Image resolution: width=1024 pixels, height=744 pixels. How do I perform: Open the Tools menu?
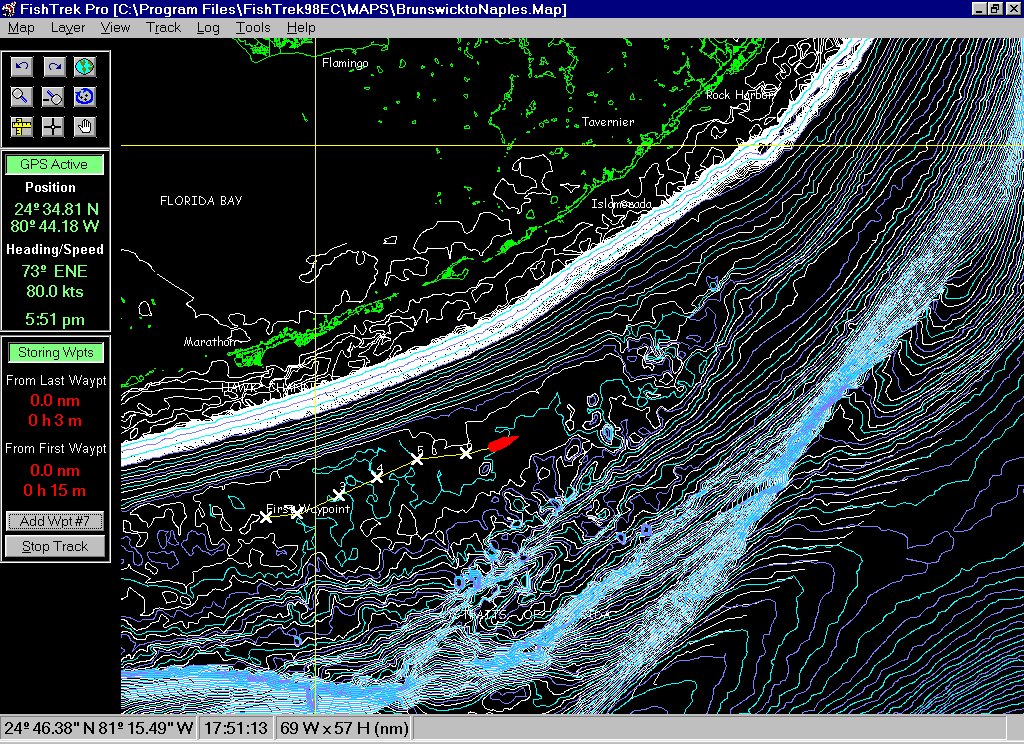click(253, 27)
